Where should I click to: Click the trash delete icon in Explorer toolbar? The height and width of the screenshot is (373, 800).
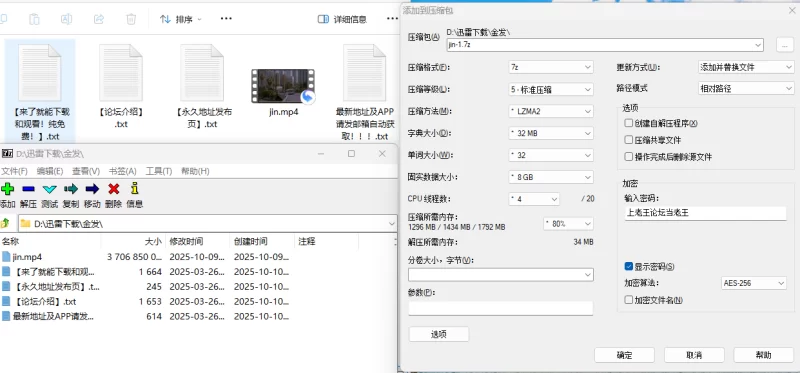coord(131,19)
